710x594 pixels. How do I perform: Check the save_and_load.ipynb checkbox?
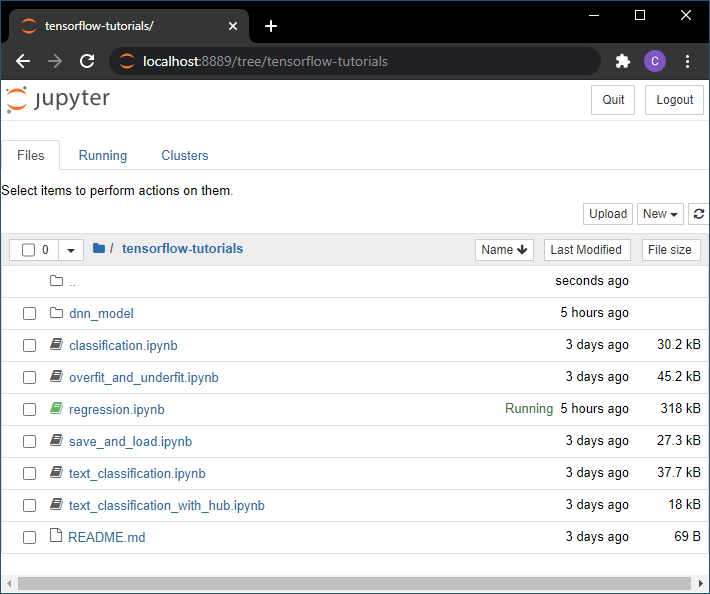29,441
